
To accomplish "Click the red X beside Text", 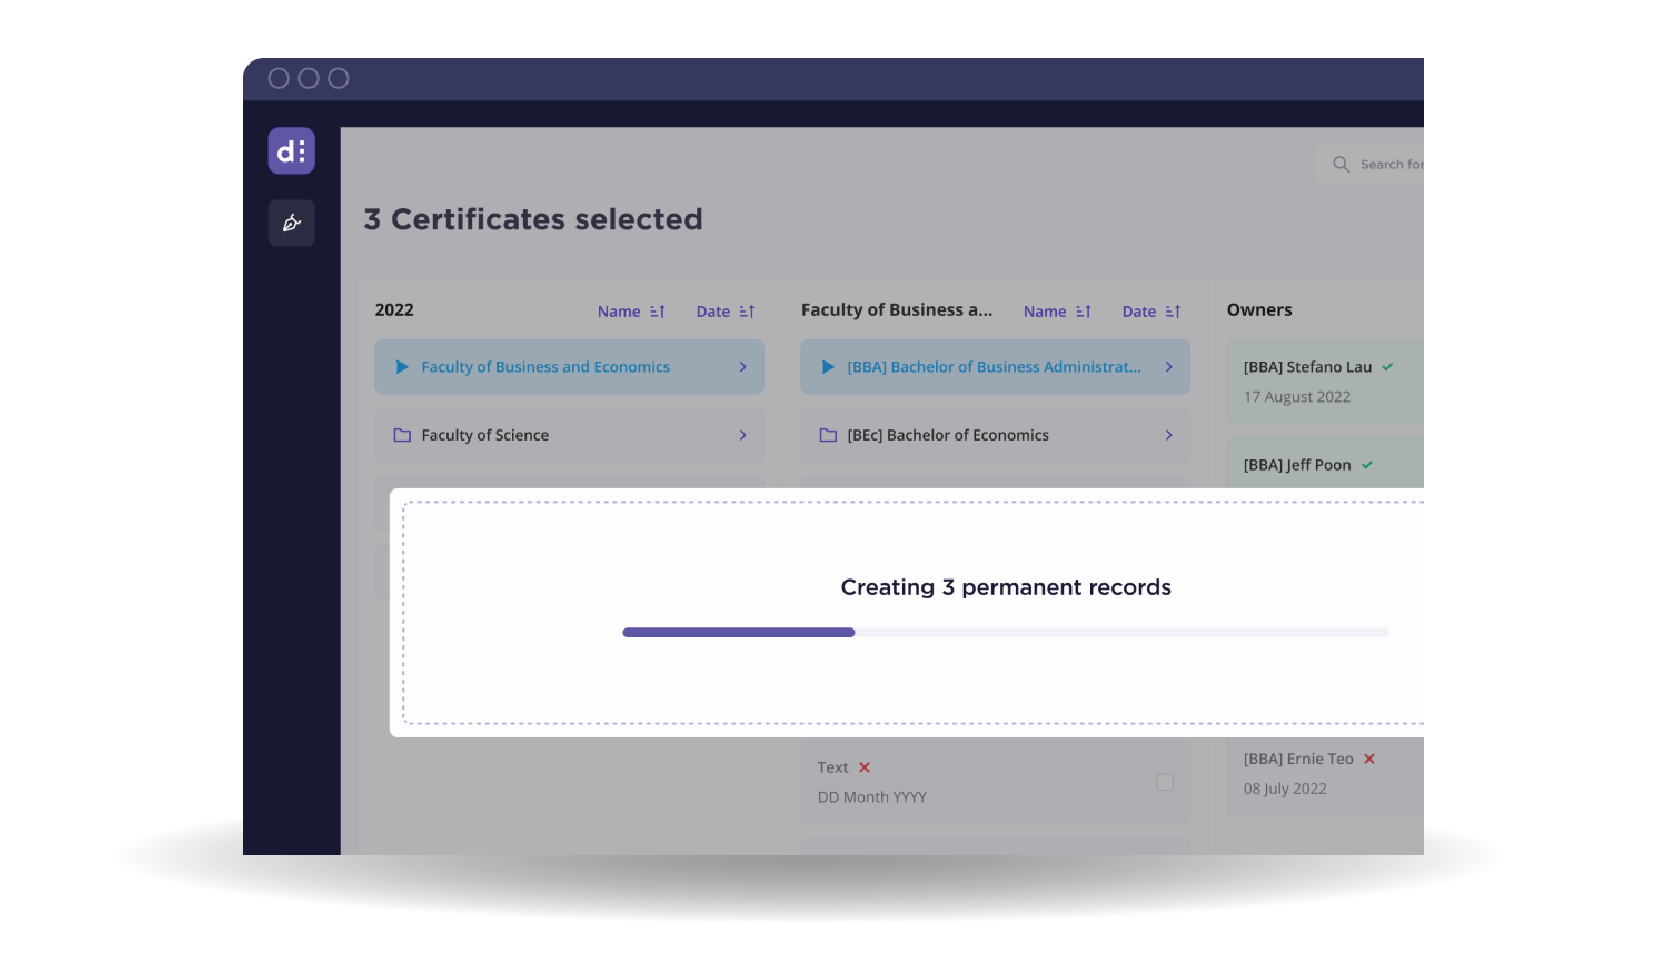I will click(865, 767).
